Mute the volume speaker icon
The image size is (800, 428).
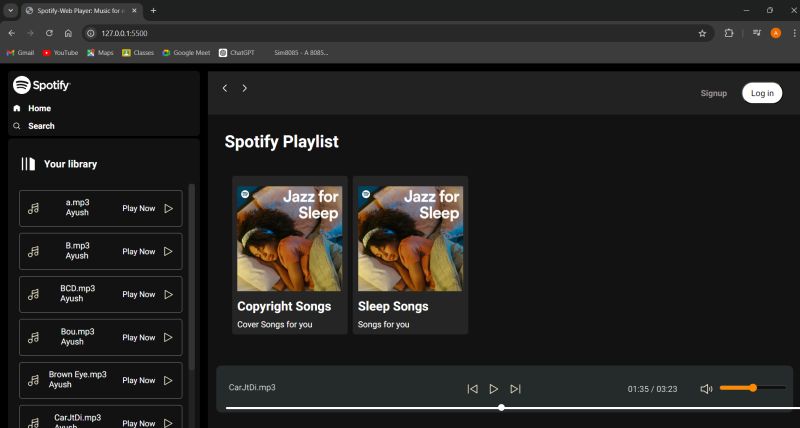point(706,388)
